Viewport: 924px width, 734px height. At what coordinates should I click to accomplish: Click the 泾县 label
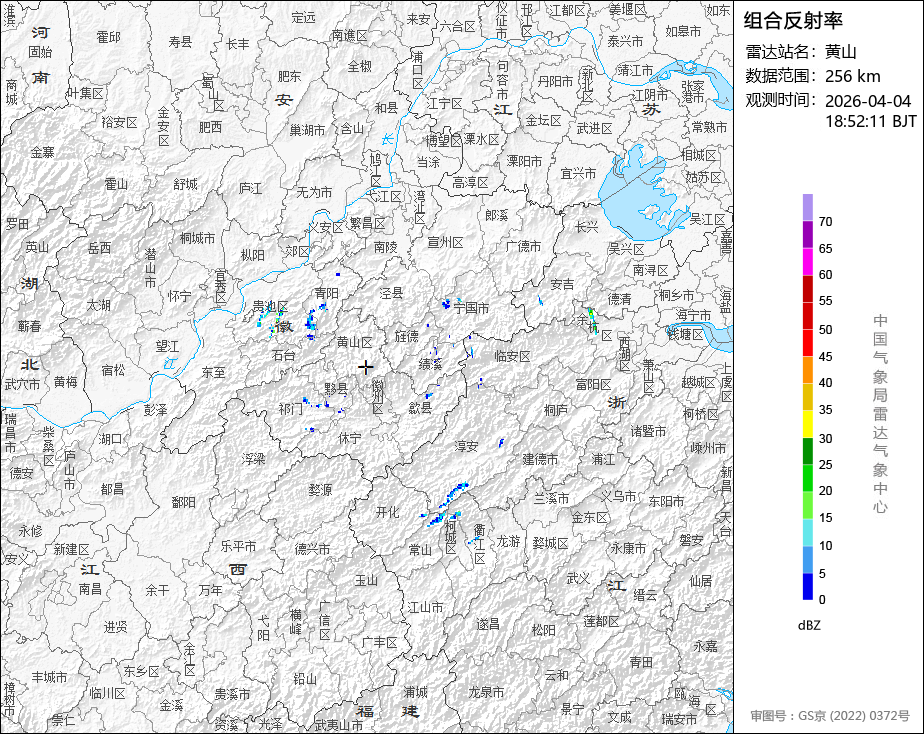391,292
